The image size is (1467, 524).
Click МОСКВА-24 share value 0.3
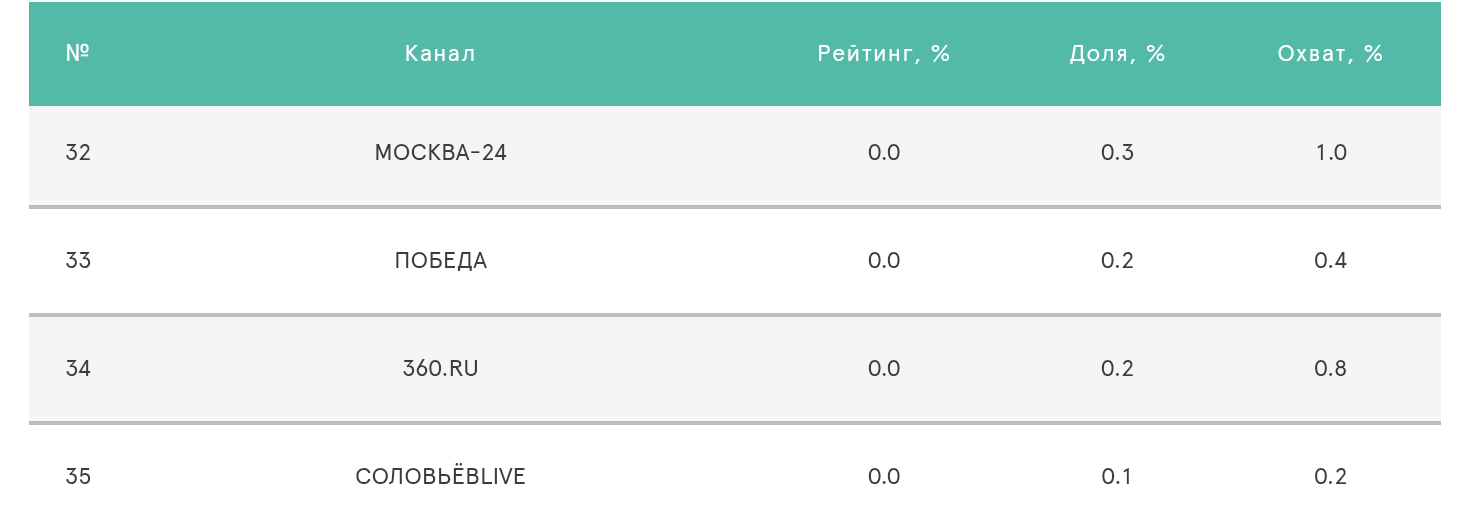pyautogui.click(x=1117, y=153)
